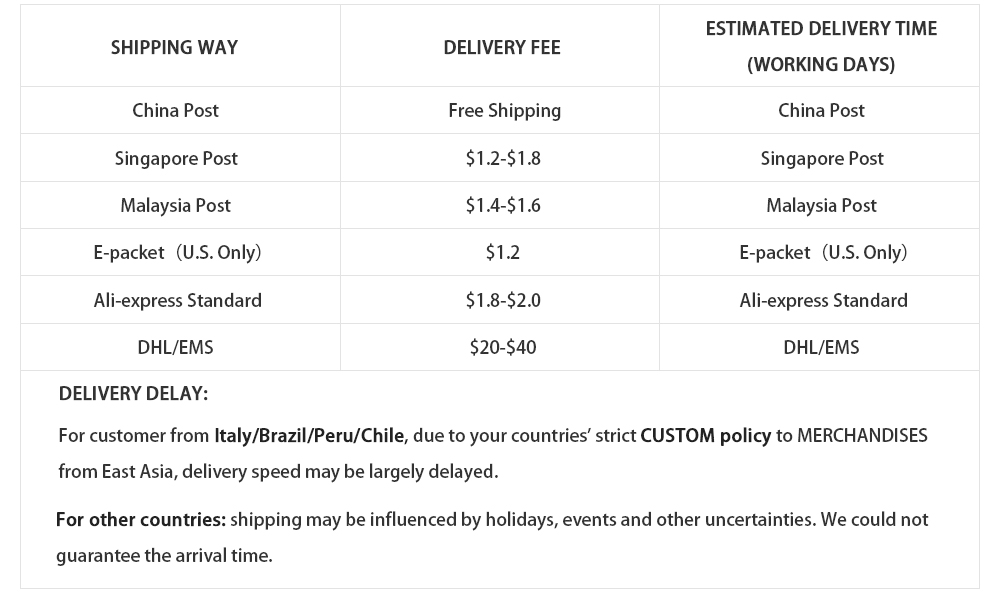Click China Post in Estimated Delivery Time column
1000x600 pixels.
pos(821,110)
